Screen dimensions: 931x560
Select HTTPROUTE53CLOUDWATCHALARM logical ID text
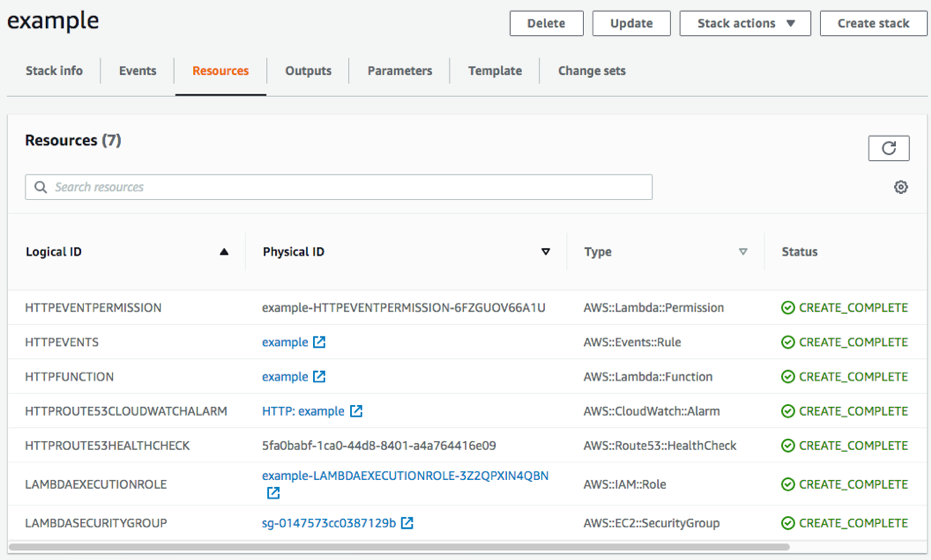pyautogui.click(x=126, y=411)
